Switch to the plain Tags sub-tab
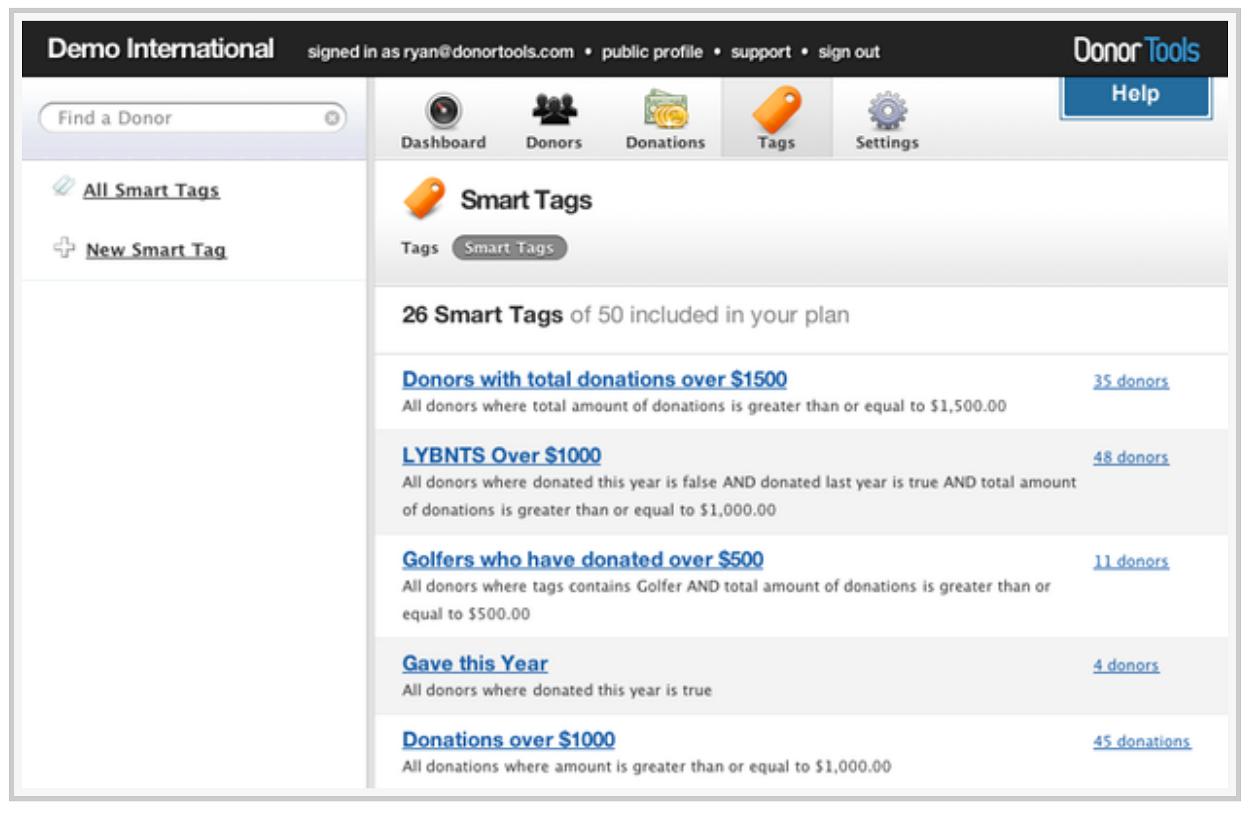Viewport: 1250px width, 813px height. coord(420,248)
